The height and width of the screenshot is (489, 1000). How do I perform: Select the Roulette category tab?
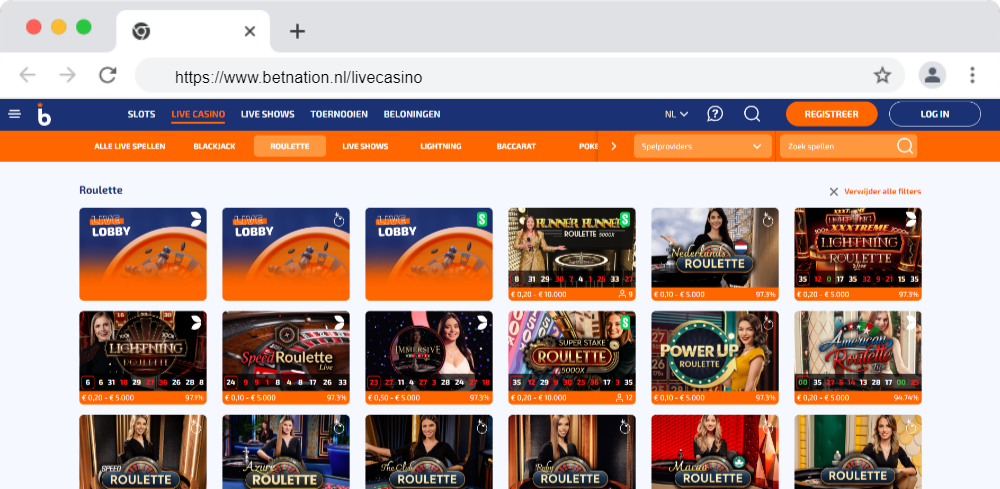(x=290, y=146)
